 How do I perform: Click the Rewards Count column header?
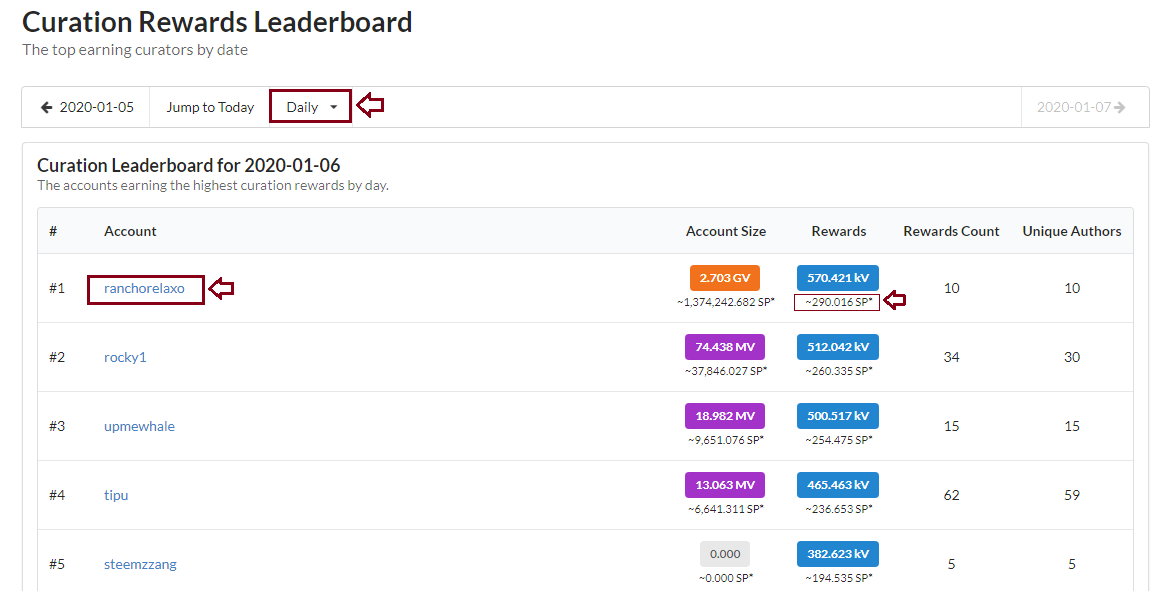[951, 231]
